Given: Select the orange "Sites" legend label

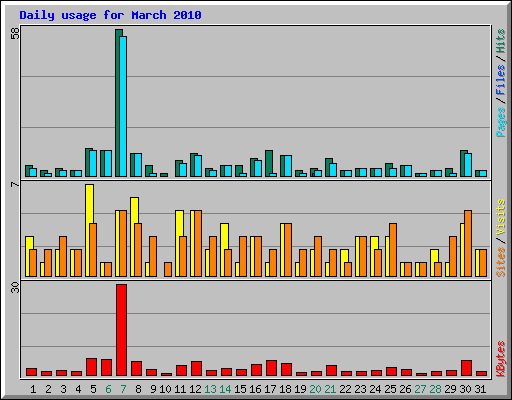Looking at the screenshot, I should [x=501, y=262].
